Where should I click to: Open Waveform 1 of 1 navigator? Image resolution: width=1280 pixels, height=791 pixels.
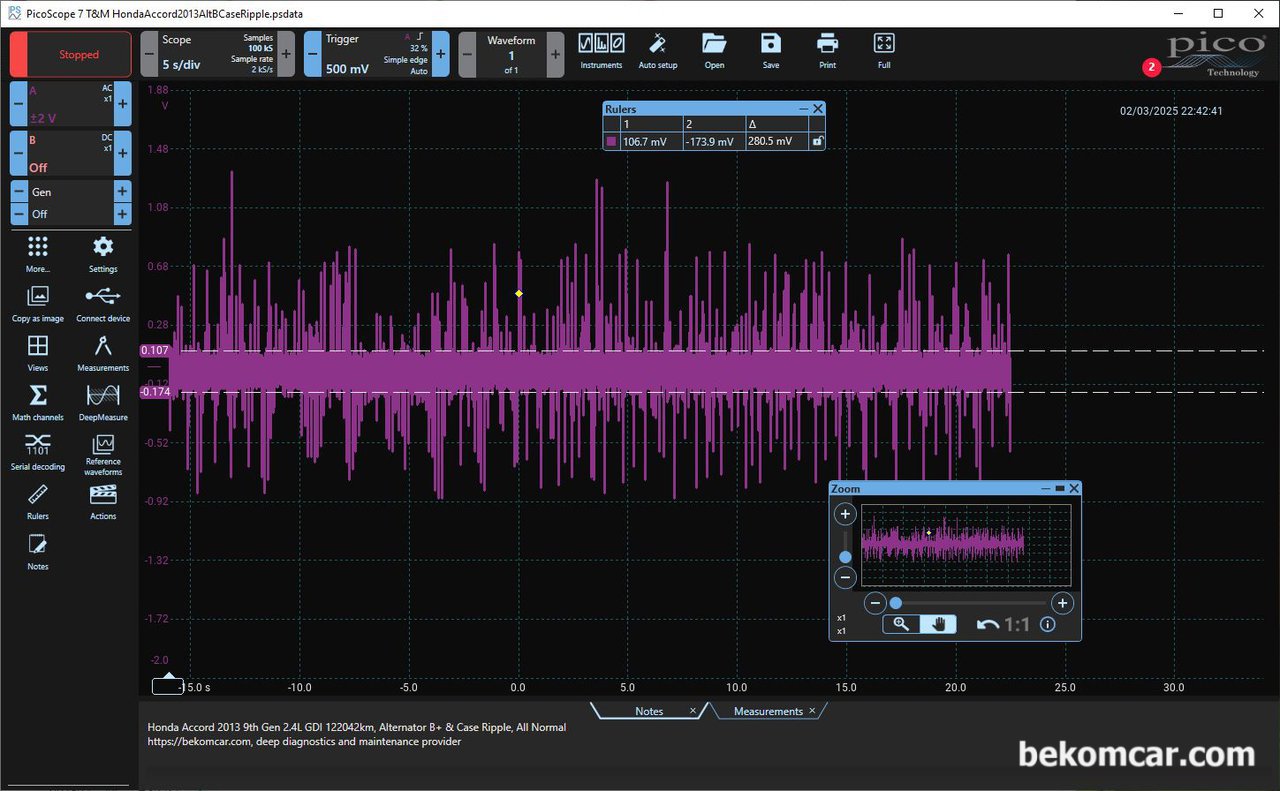511,54
